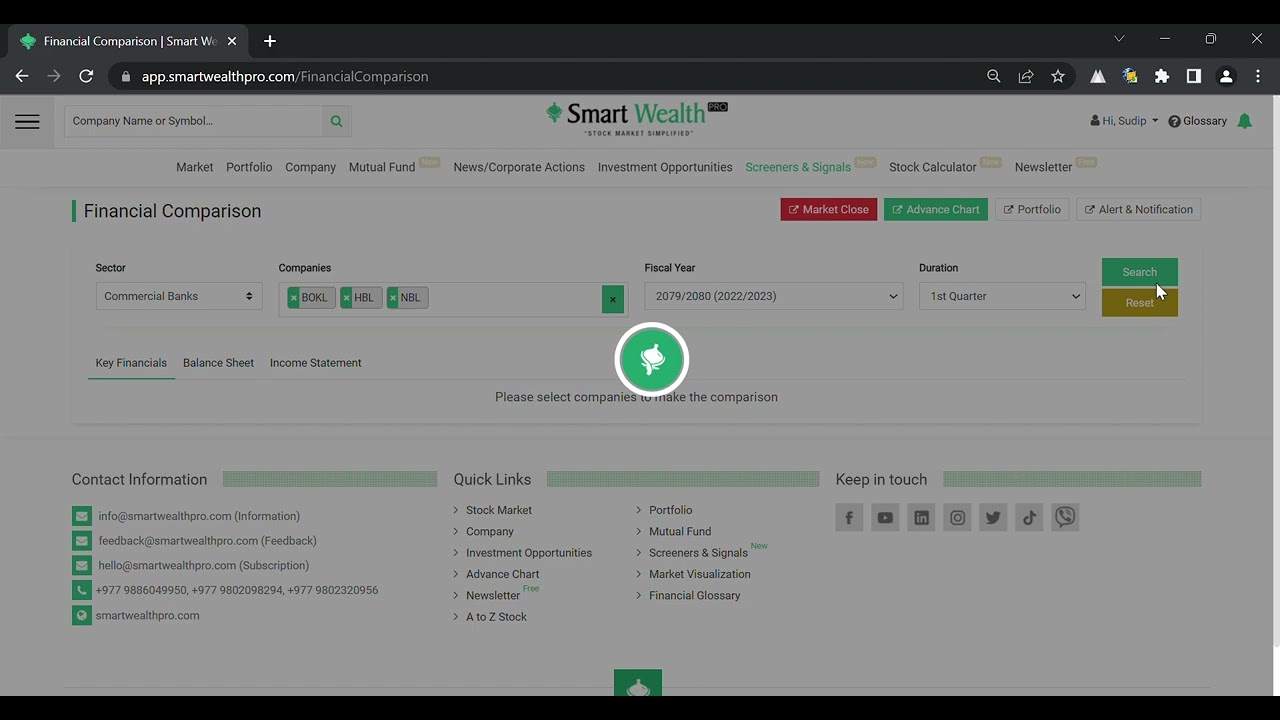Remove BOKL from selected companies
This screenshot has height=720, width=1280.
(293, 298)
